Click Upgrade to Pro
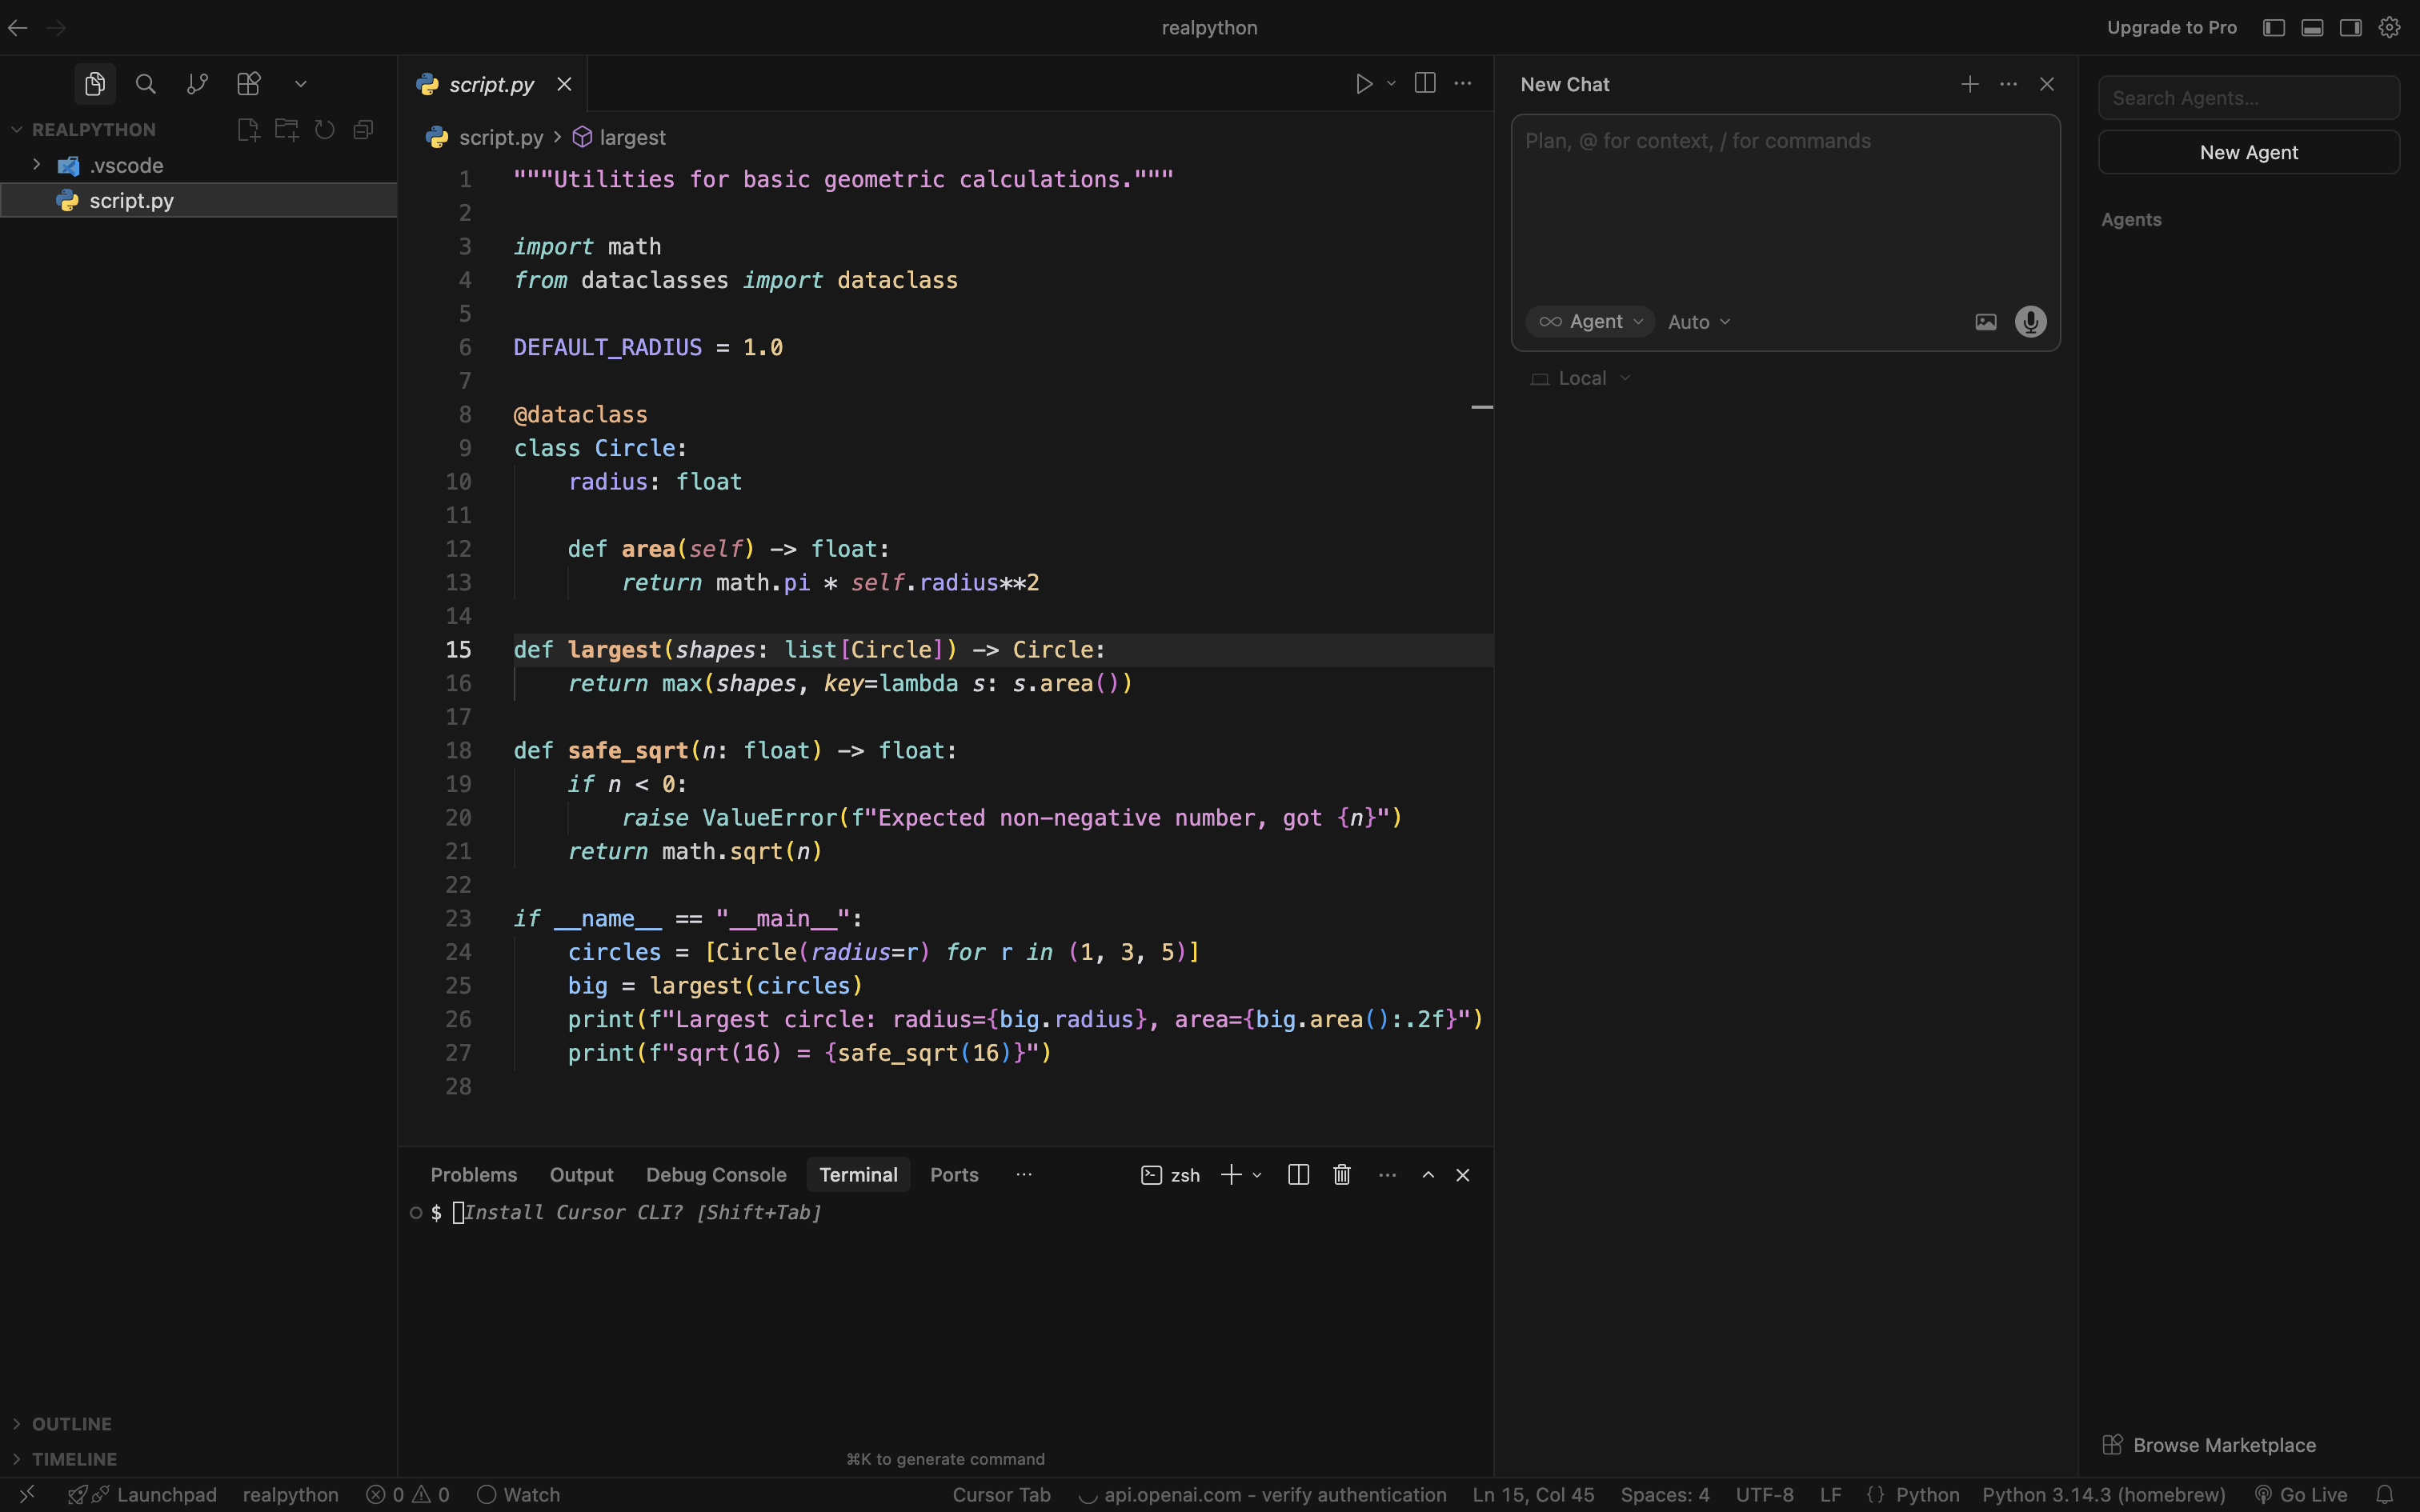Image resolution: width=2420 pixels, height=1512 pixels. click(2171, 28)
